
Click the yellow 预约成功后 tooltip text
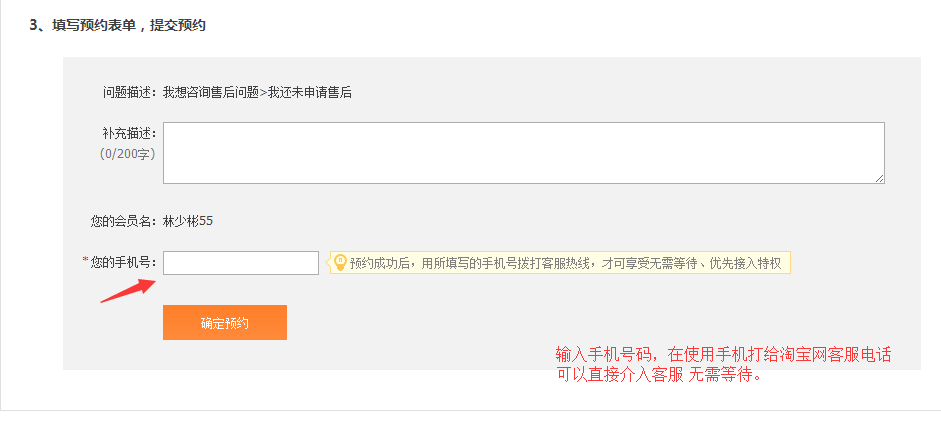(565, 263)
